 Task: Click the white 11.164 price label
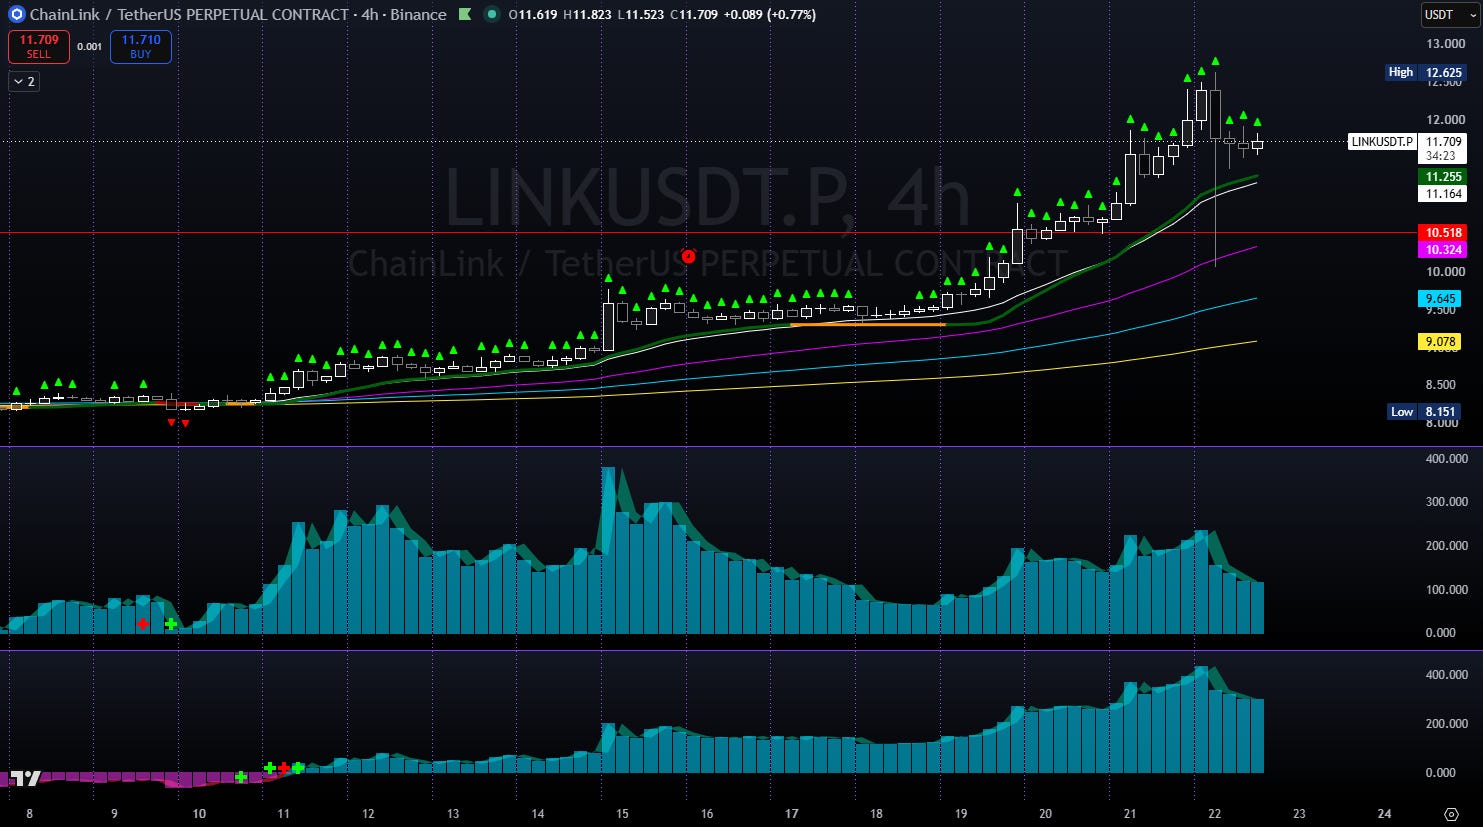[x=1443, y=194]
